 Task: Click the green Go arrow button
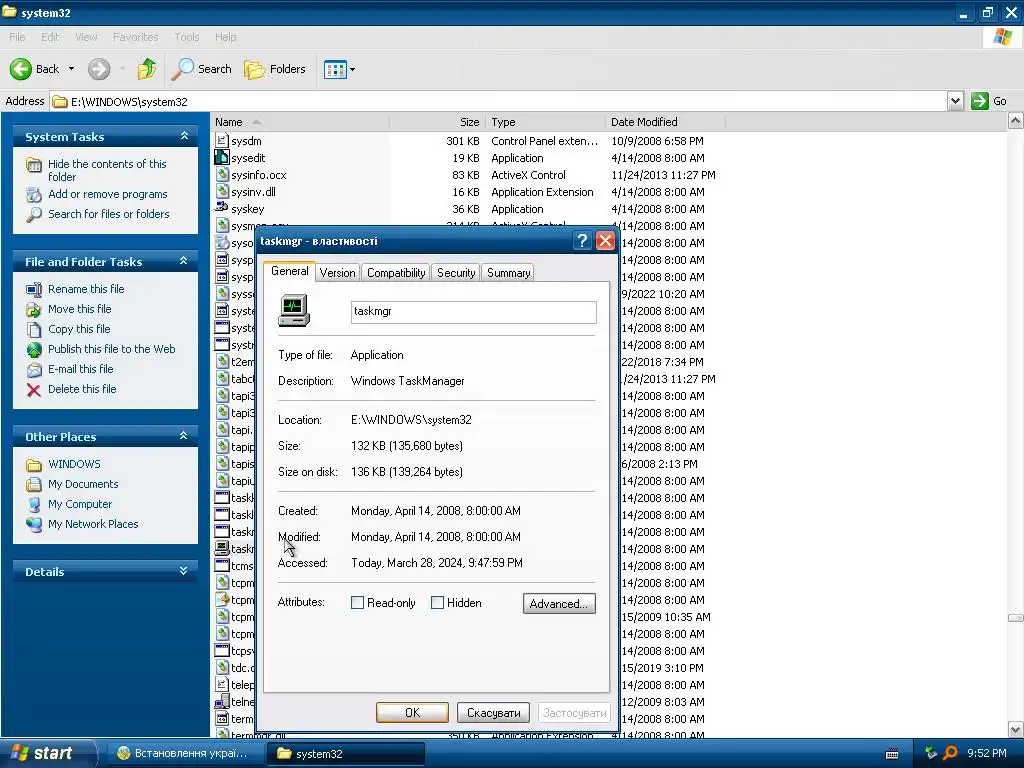point(980,101)
